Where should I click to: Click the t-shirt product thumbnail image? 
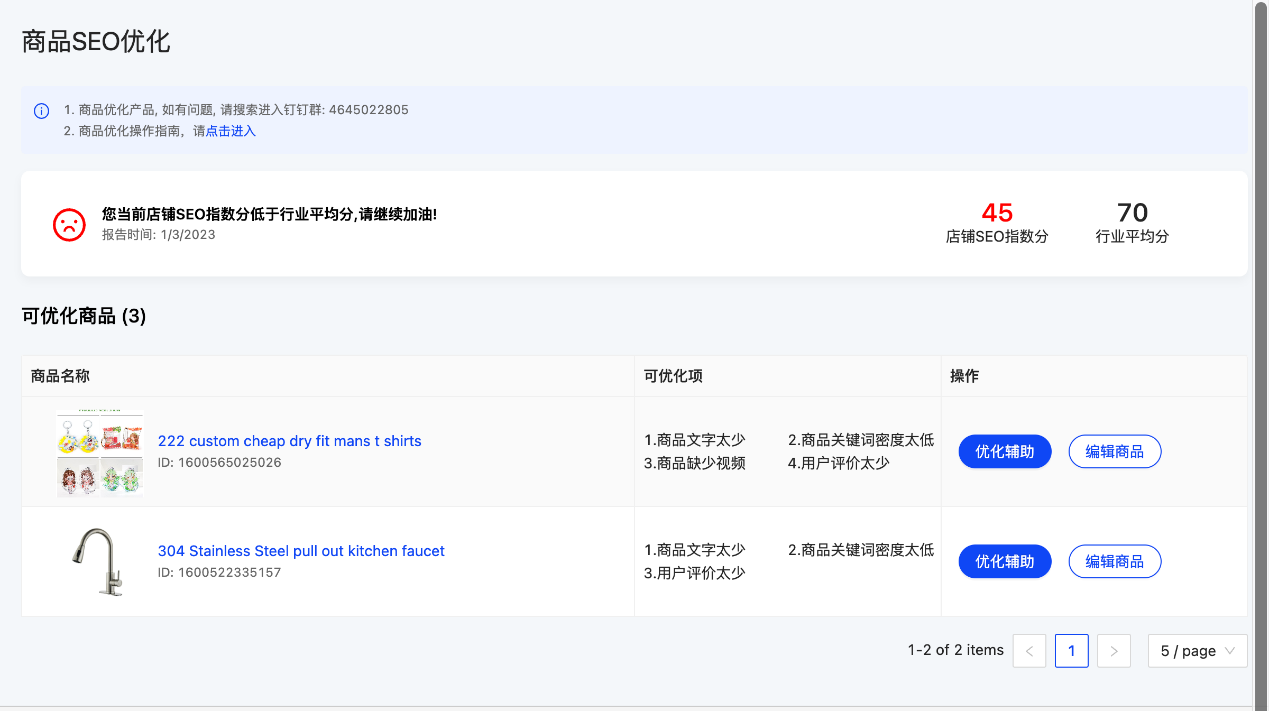tap(99, 451)
